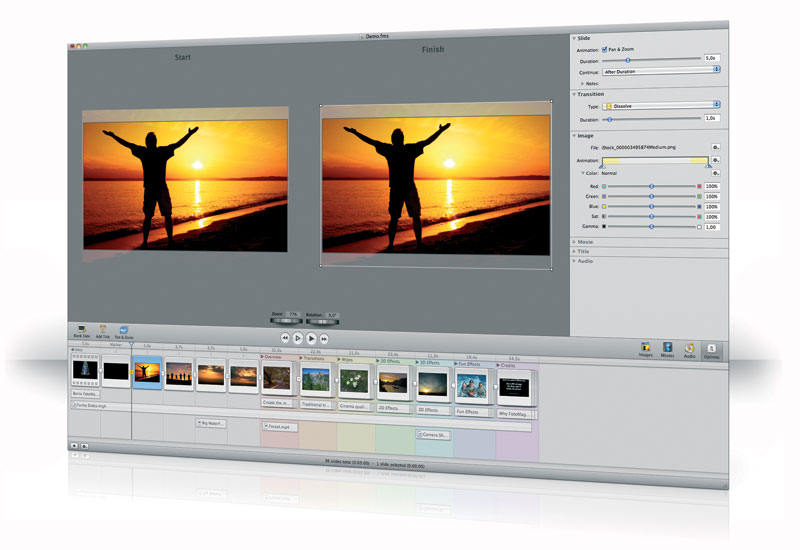Click the fast-forward playback button
The height and width of the screenshot is (550, 800).
point(323,338)
